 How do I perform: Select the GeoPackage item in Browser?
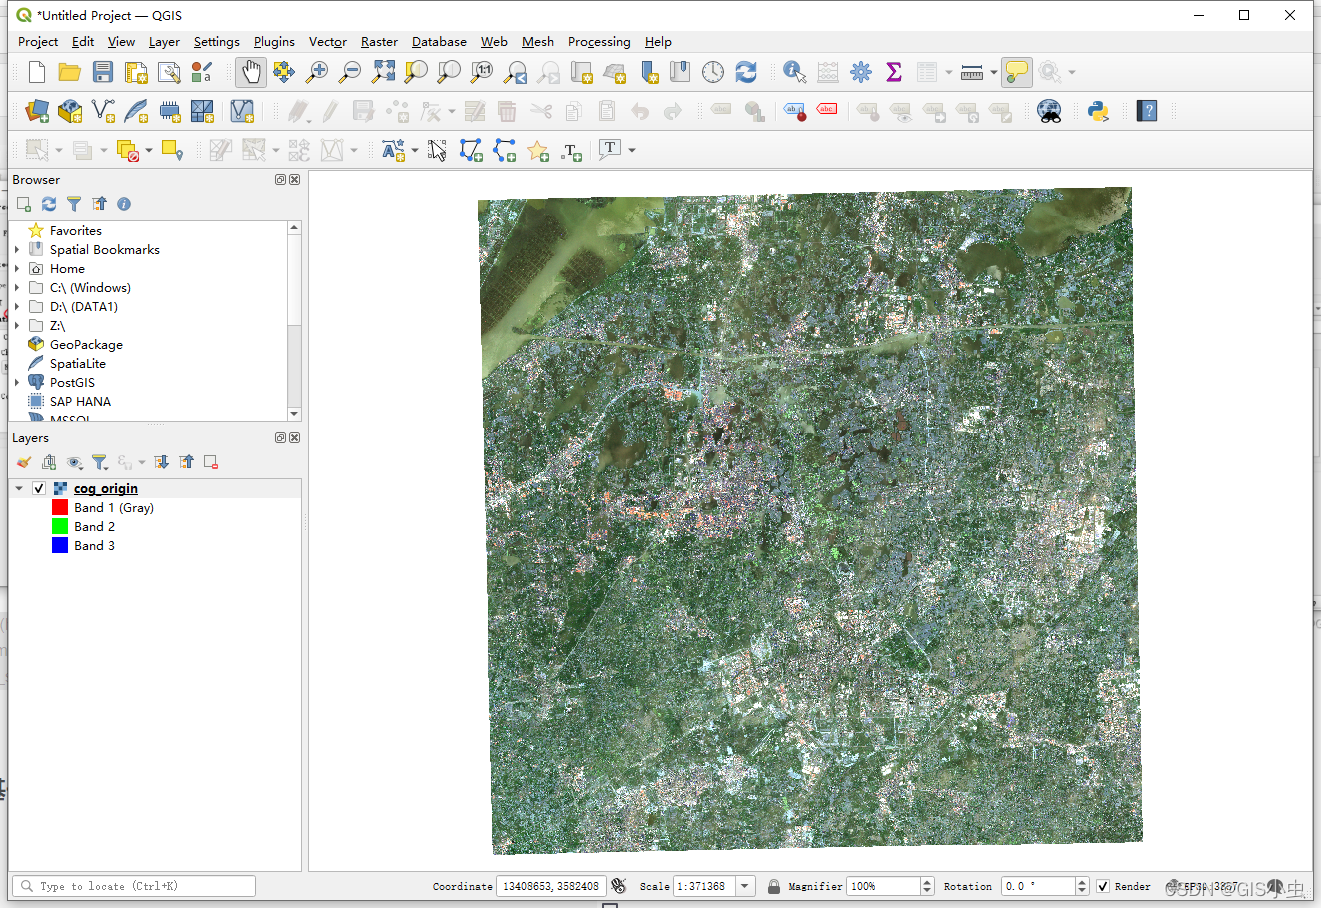(x=86, y=345)
